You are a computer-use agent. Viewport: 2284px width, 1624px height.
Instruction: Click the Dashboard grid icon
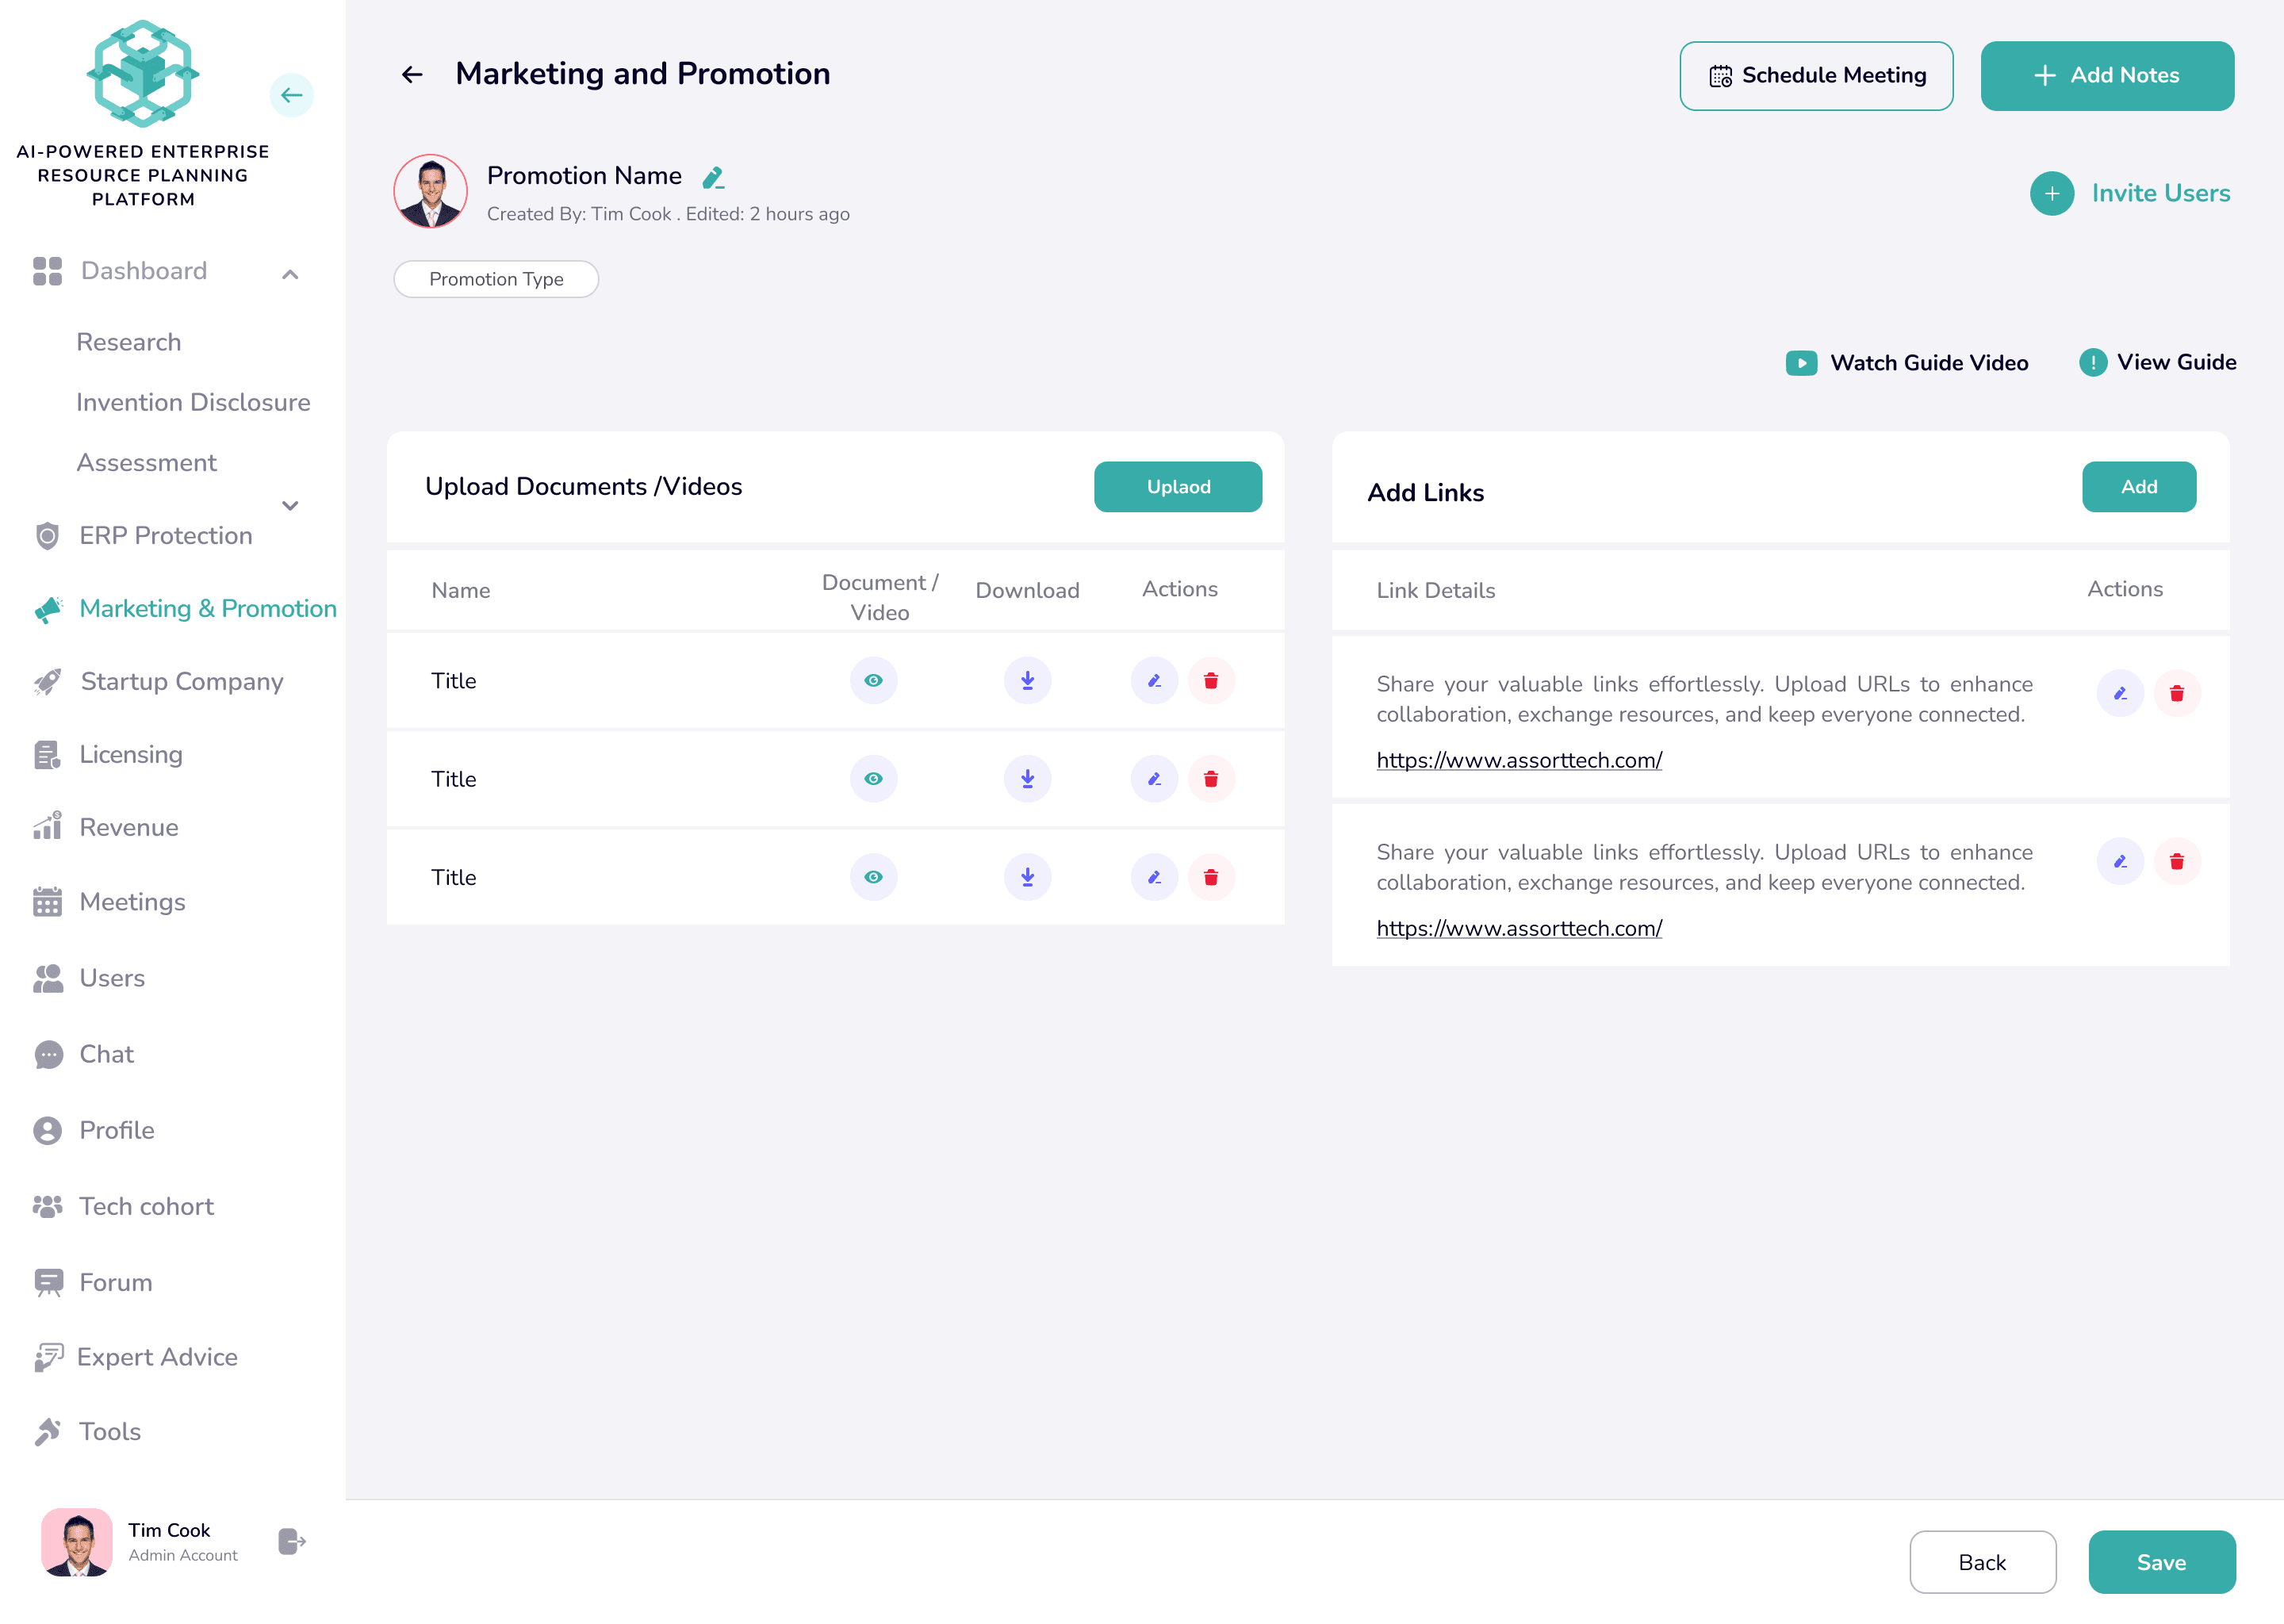[47, 271]
